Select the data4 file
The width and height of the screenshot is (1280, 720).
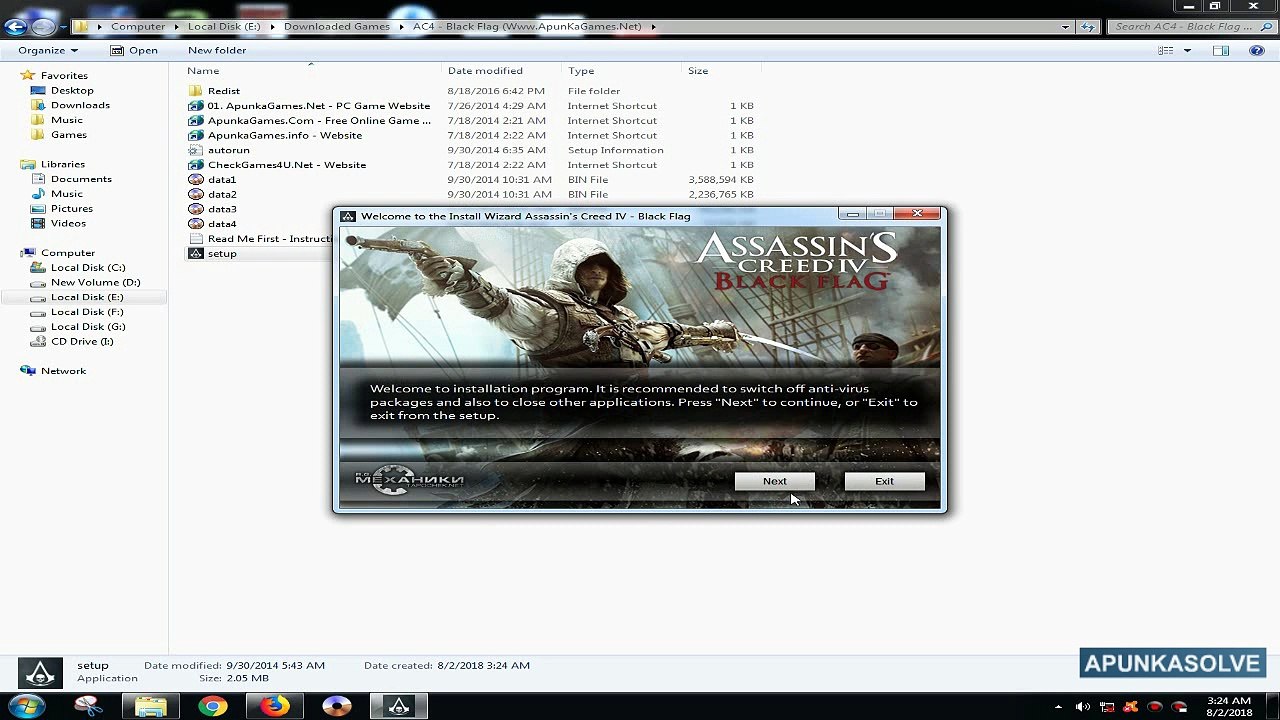click(x=221, y=224)
